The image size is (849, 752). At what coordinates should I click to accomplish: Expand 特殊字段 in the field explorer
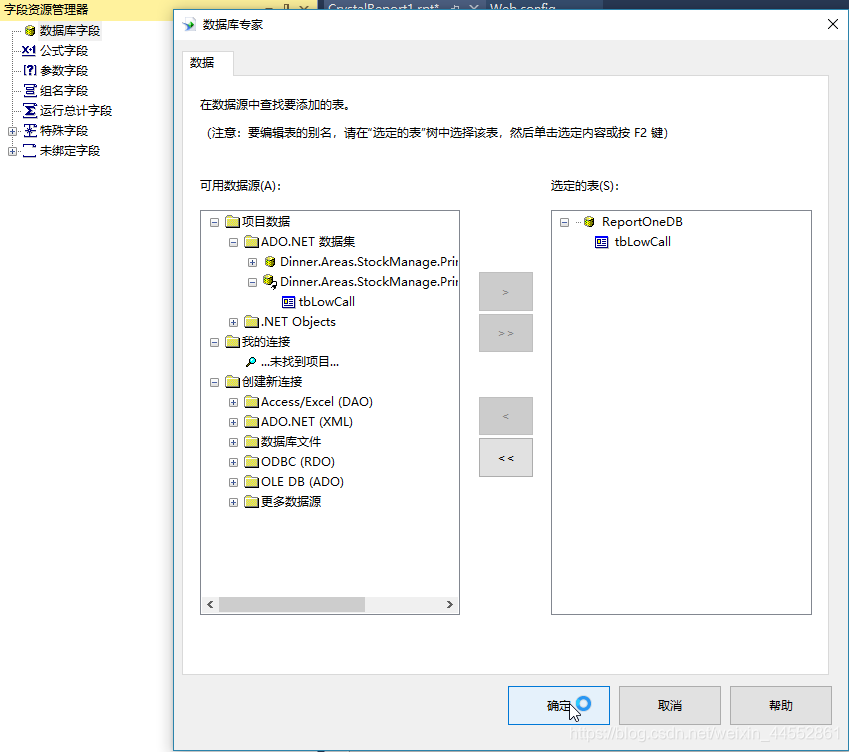point(12,131)
